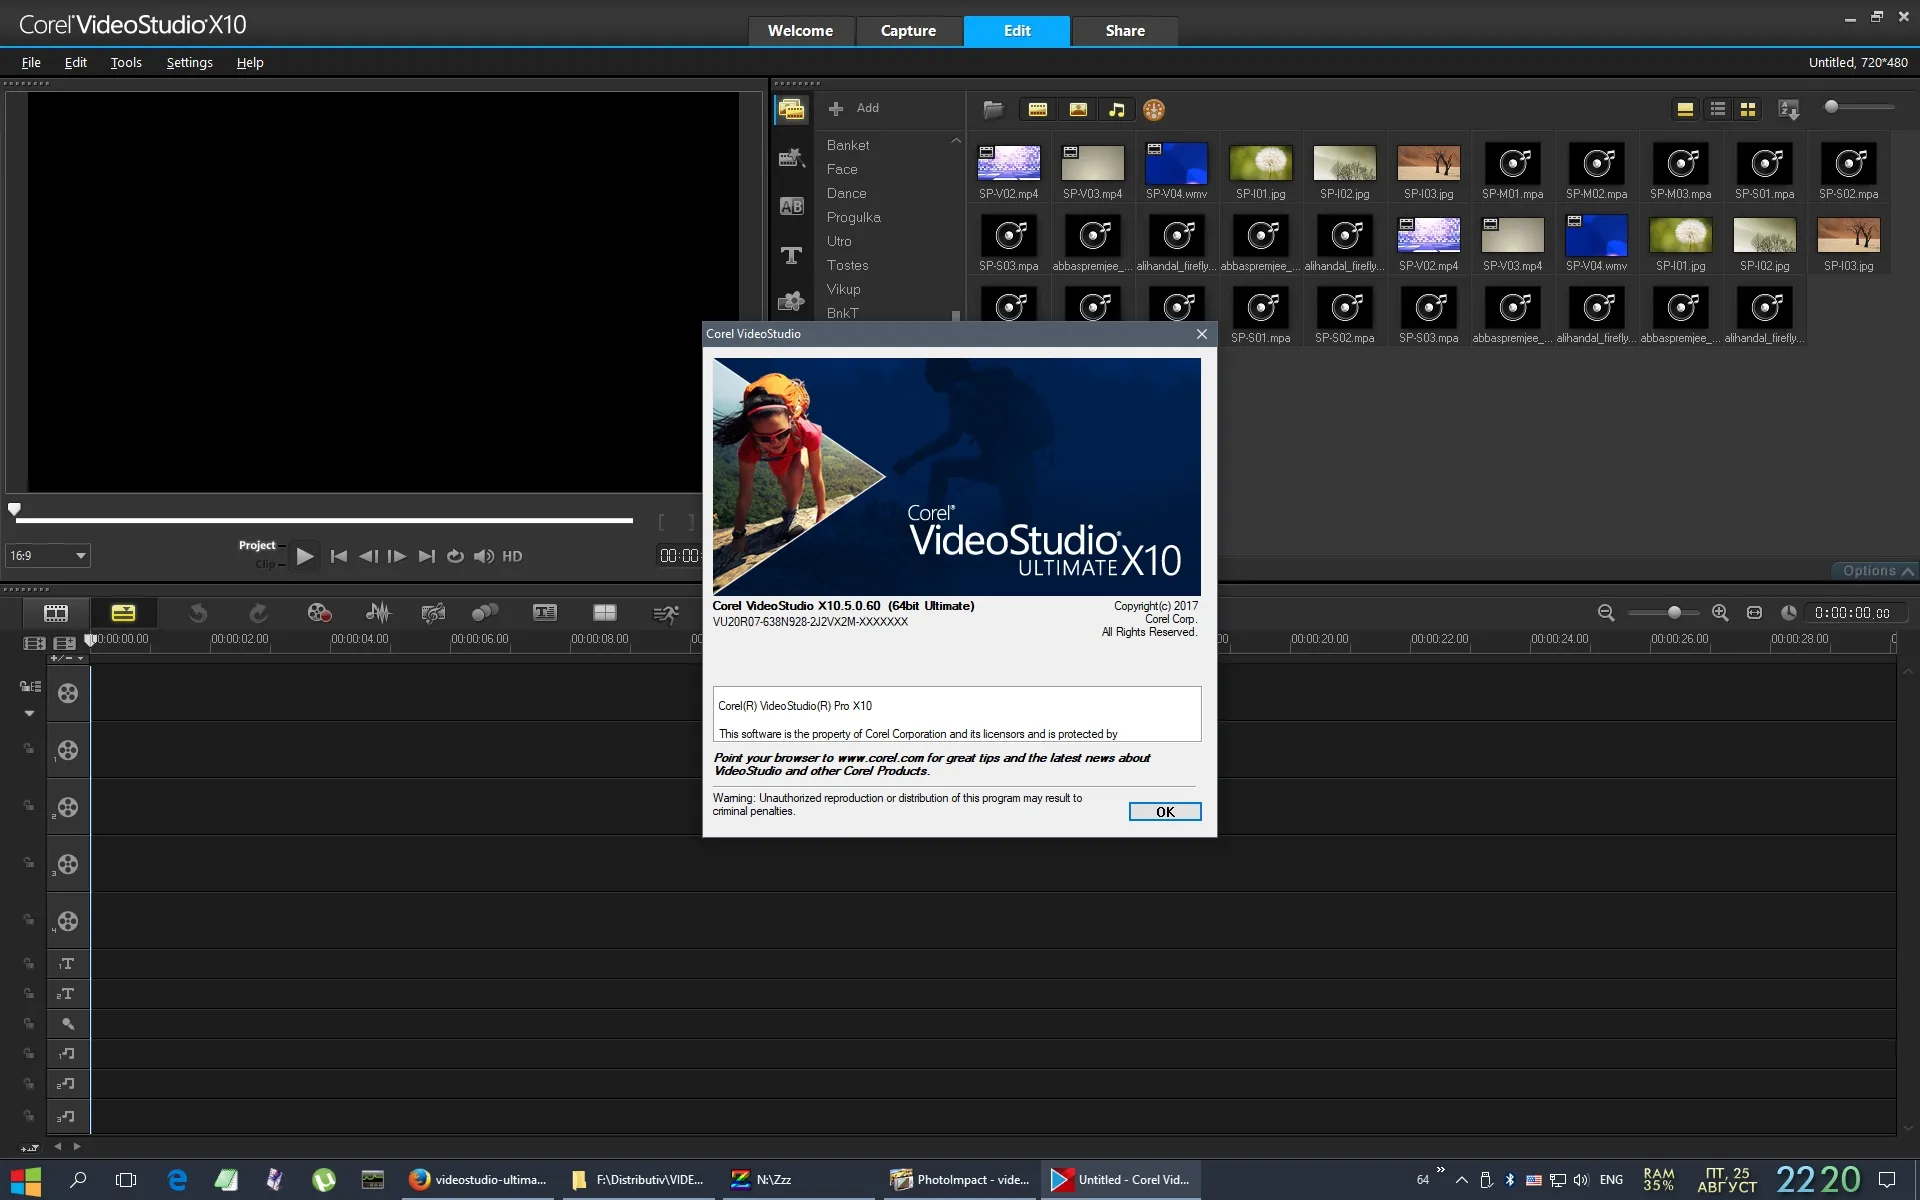Click OK in the Corel VideoStudio dialog

[1165, 812]
